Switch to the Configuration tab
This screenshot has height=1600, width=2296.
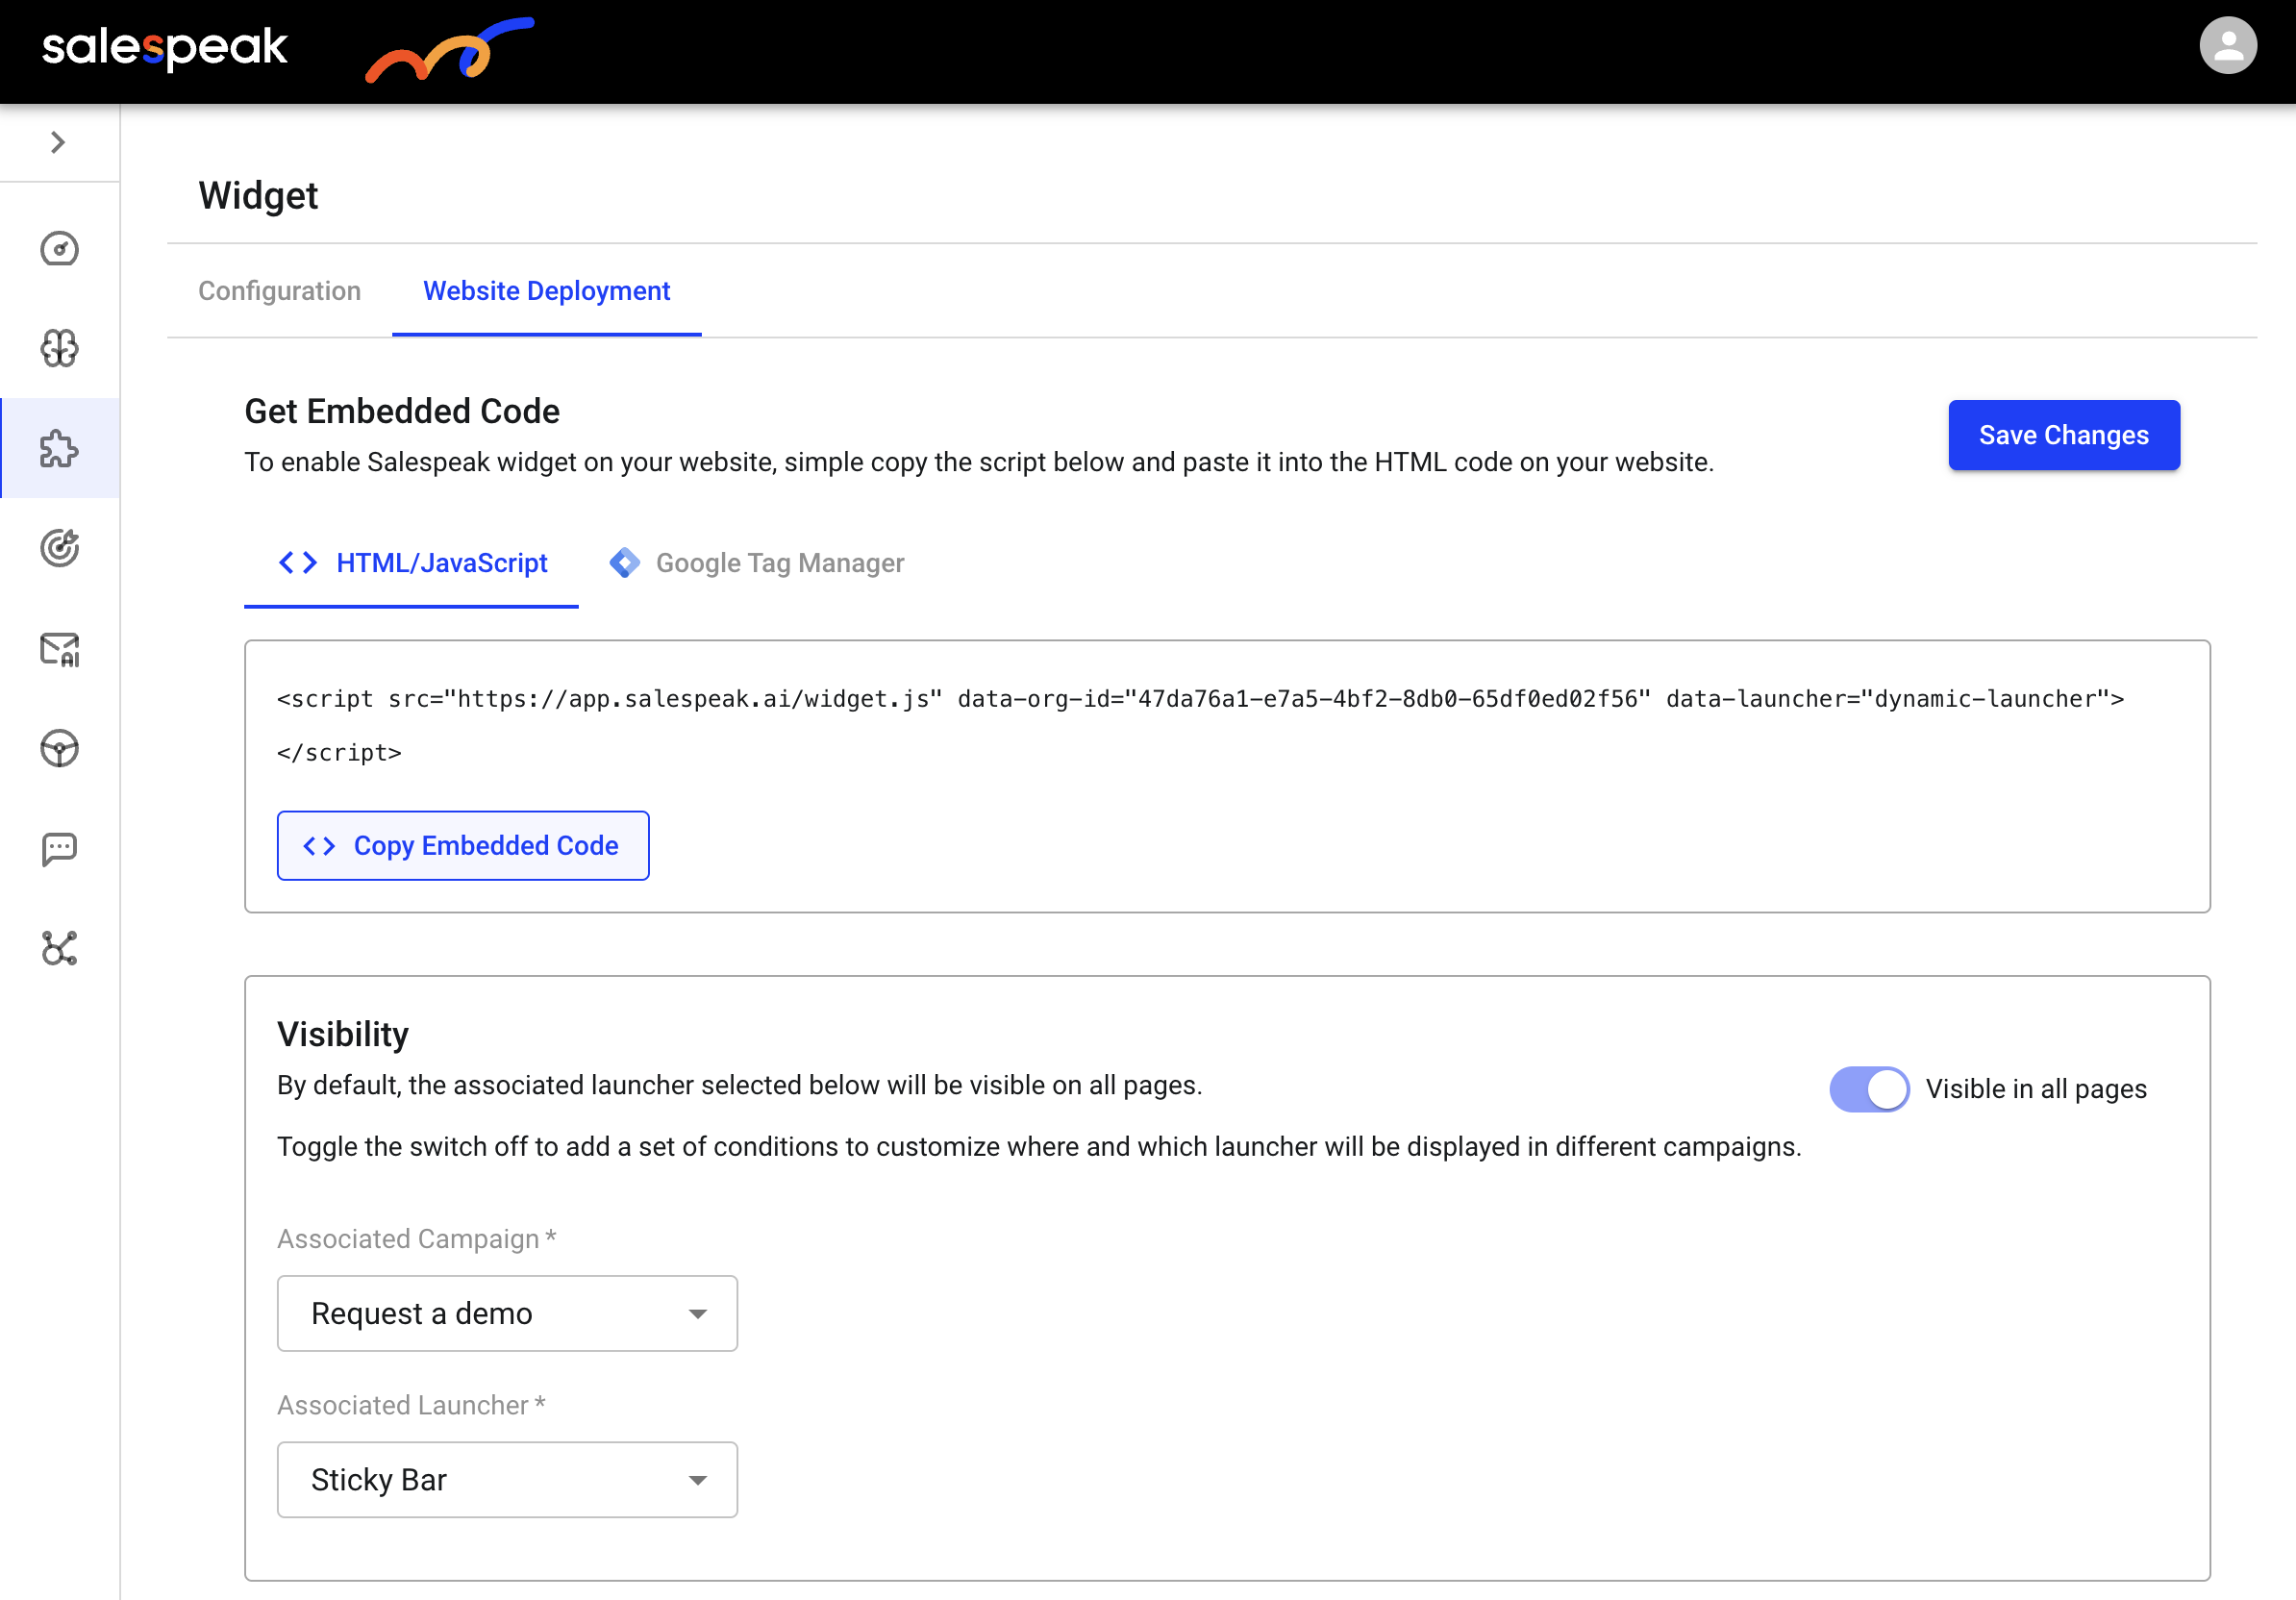coord(279,291)
